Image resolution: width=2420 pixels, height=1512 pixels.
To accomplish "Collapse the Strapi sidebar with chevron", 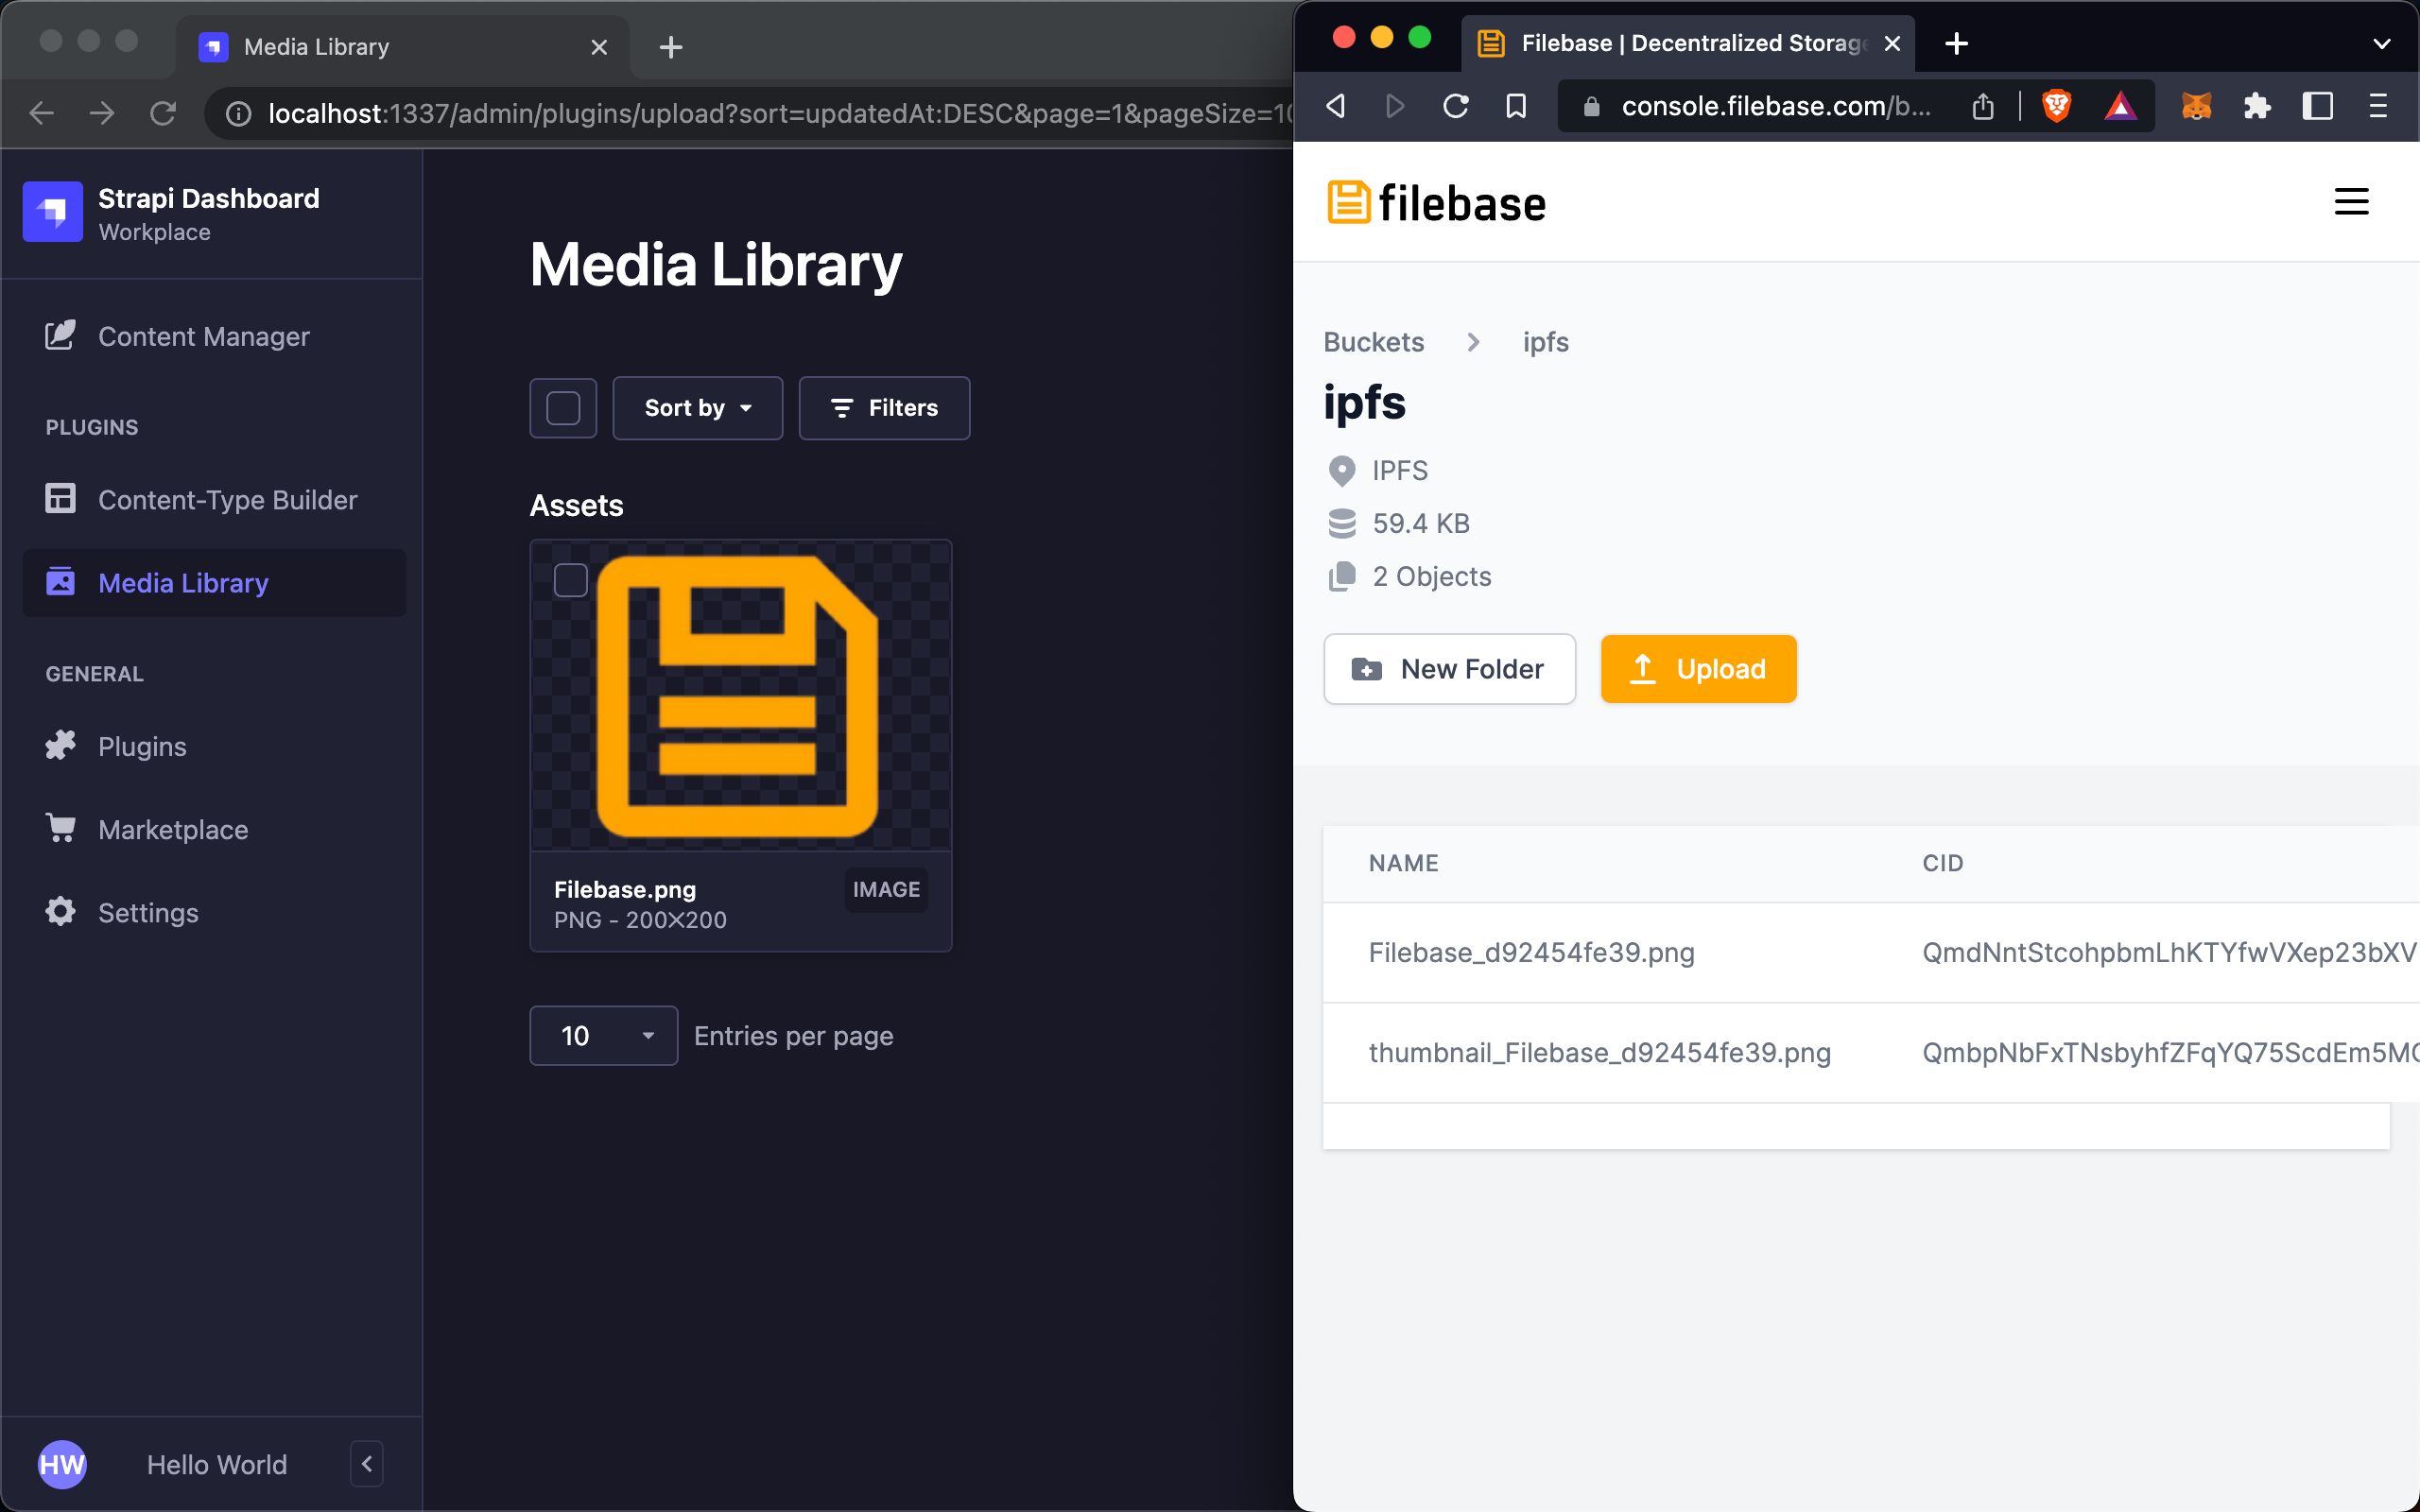I will pyautogui.click(x=367, y=1464).
